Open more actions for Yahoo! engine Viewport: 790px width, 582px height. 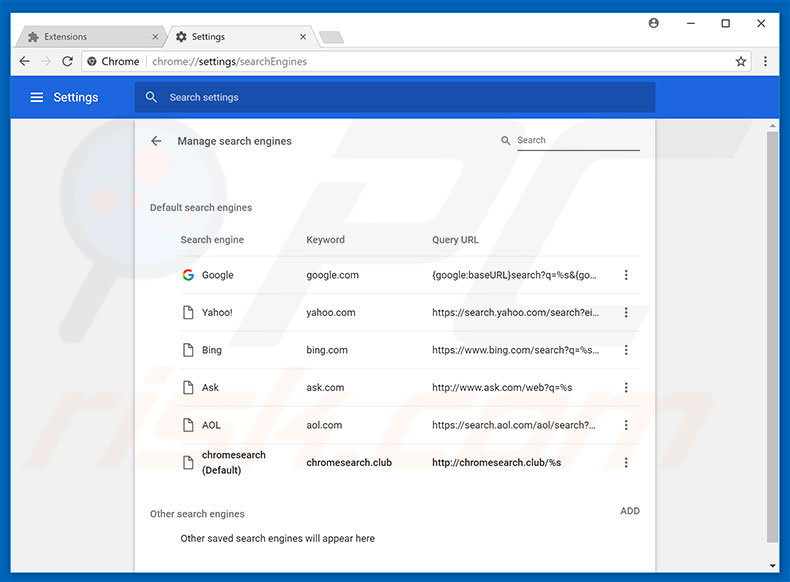coord(626,312)
